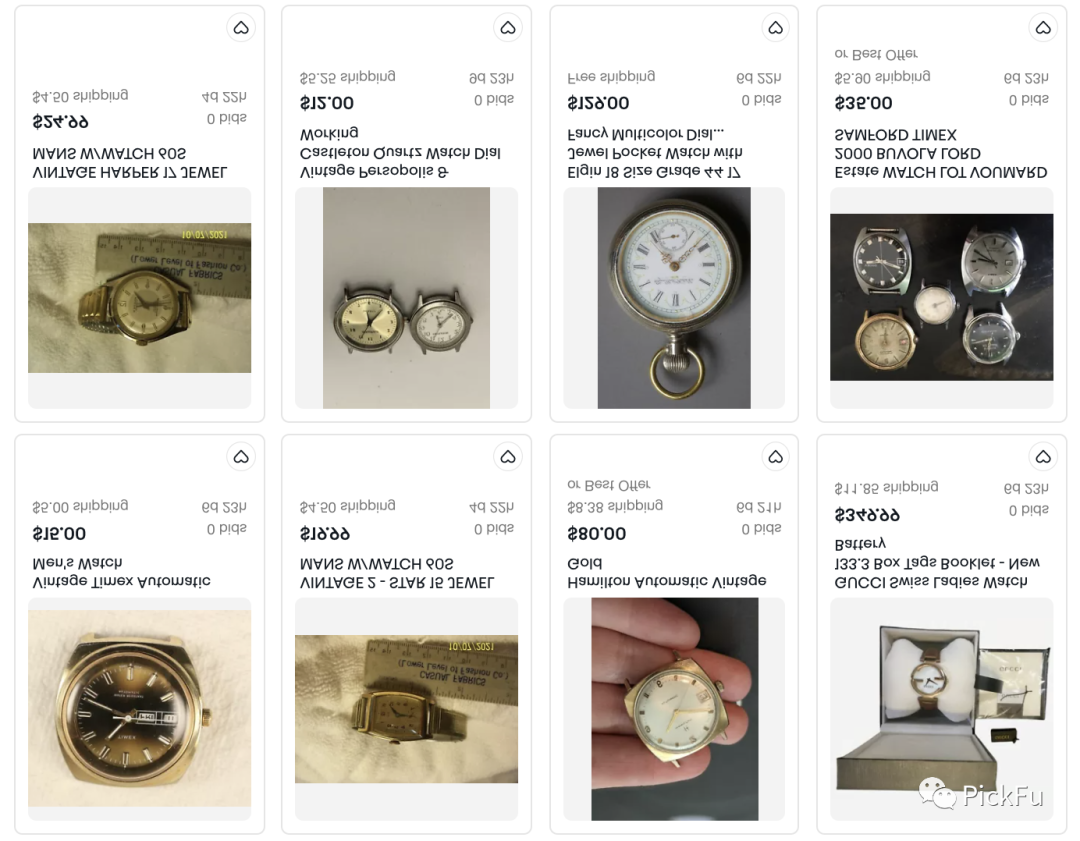
Task: Click the heart on the GUCCI Ladies Watch listing
Action: click(1043, 456)
